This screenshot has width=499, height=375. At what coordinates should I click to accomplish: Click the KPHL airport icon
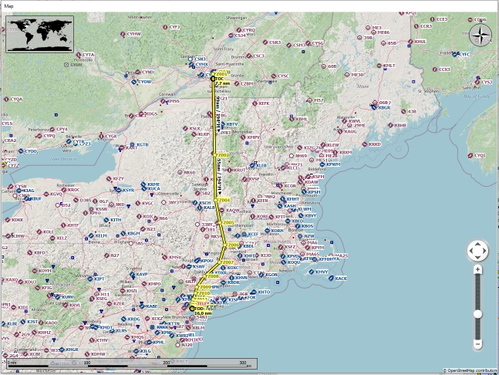(149, 342)
